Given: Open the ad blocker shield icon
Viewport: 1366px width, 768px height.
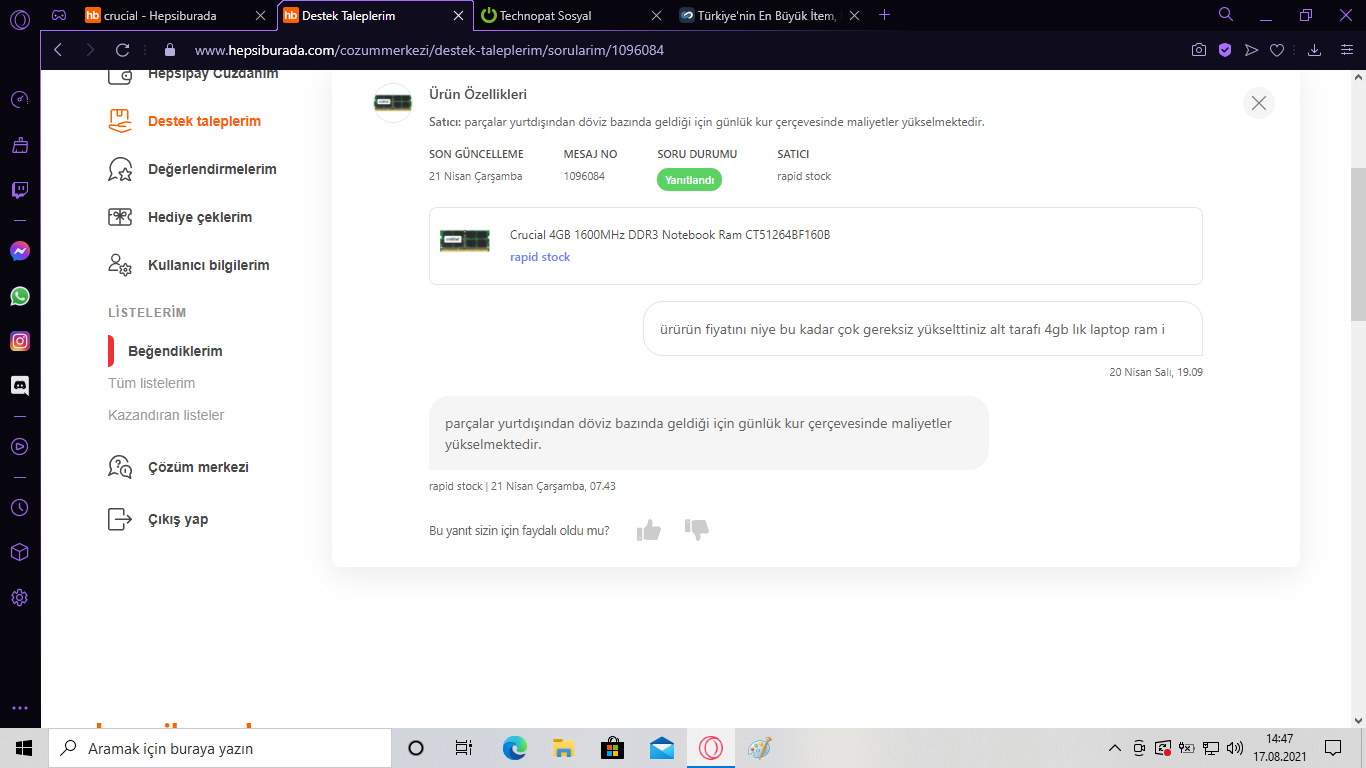Looking at the screenshot, I should pyautogui.click(x=1225, y=50).
